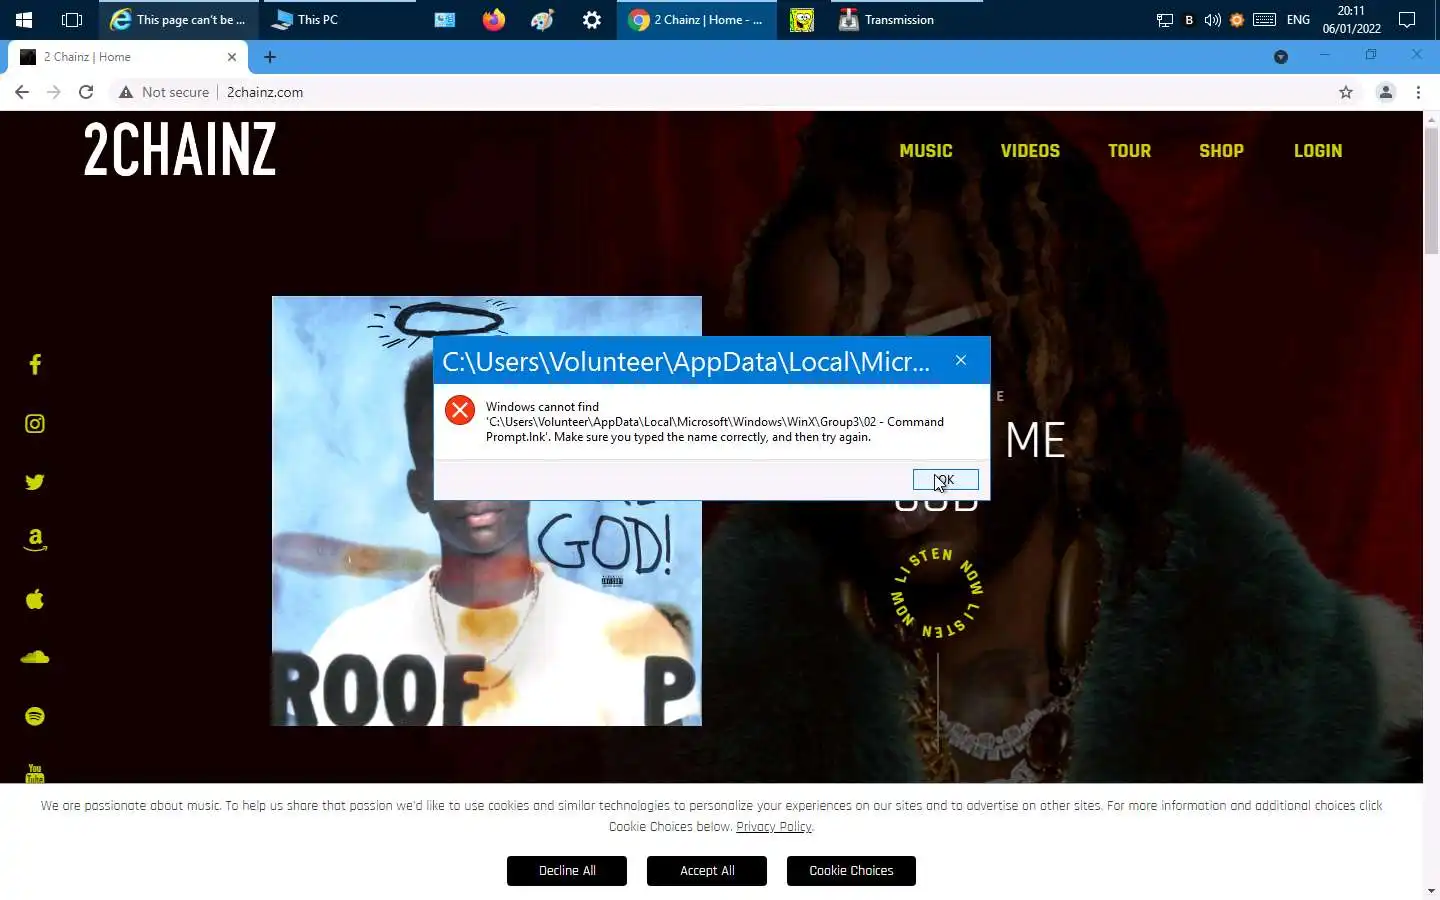Open the touch keyboard tray icon
The width and height of the screenshot is (1440, 900).
point(1264,20)
